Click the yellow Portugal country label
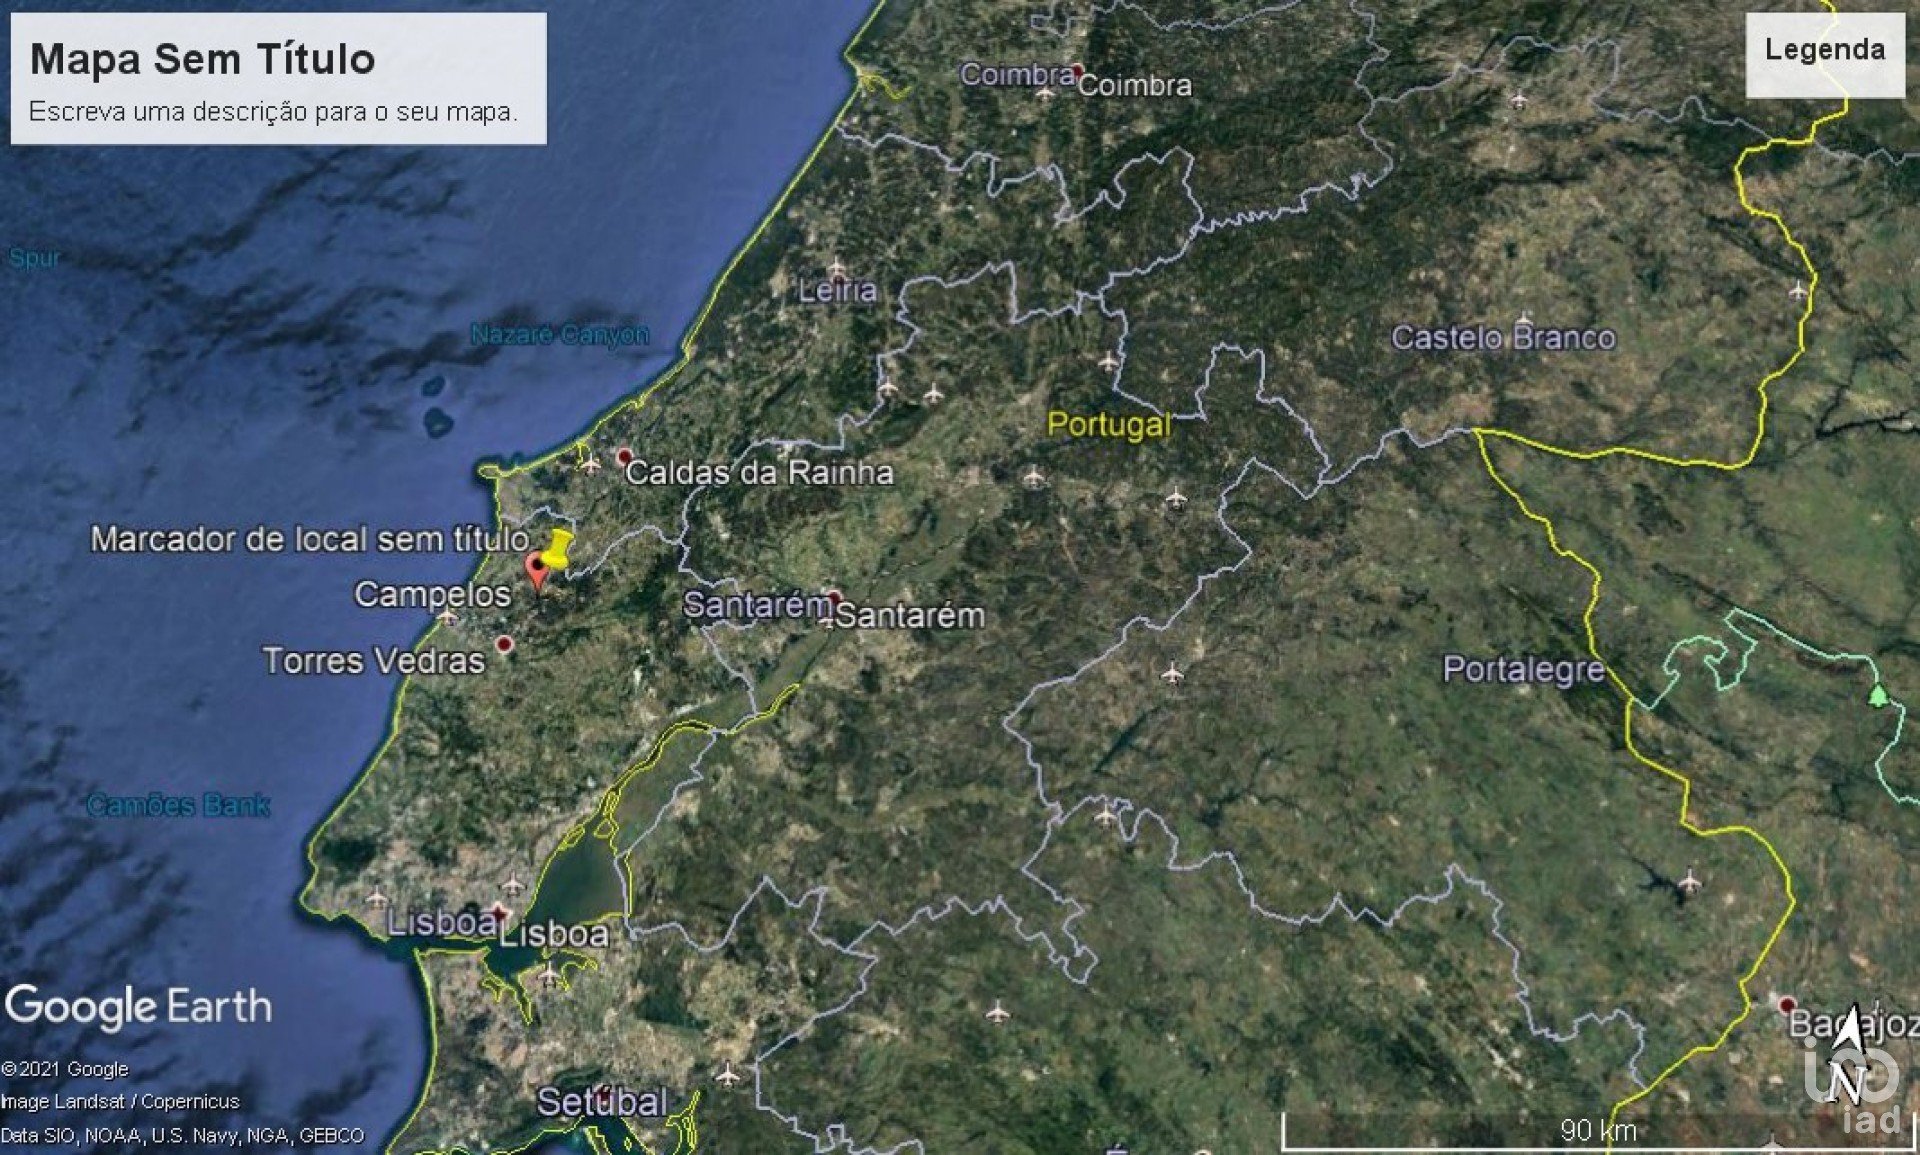This screenshot has height=1155, width=1920. pos(1108,424)
